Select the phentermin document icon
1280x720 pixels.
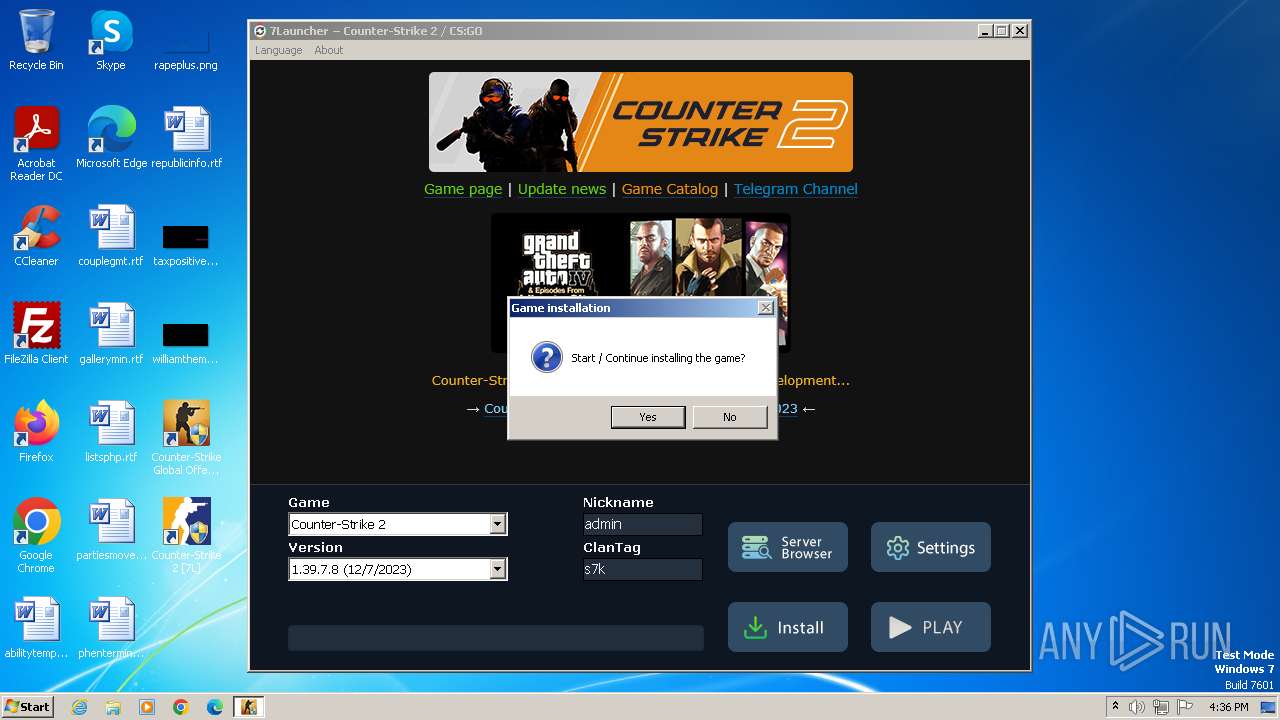[x=111, y=628]
